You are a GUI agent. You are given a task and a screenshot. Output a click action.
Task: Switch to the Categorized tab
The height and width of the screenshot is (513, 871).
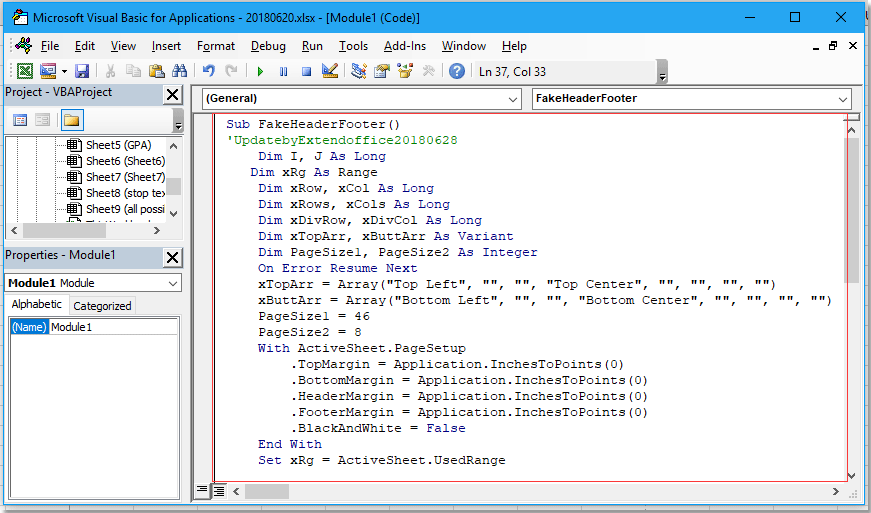(x=102, y=306)
